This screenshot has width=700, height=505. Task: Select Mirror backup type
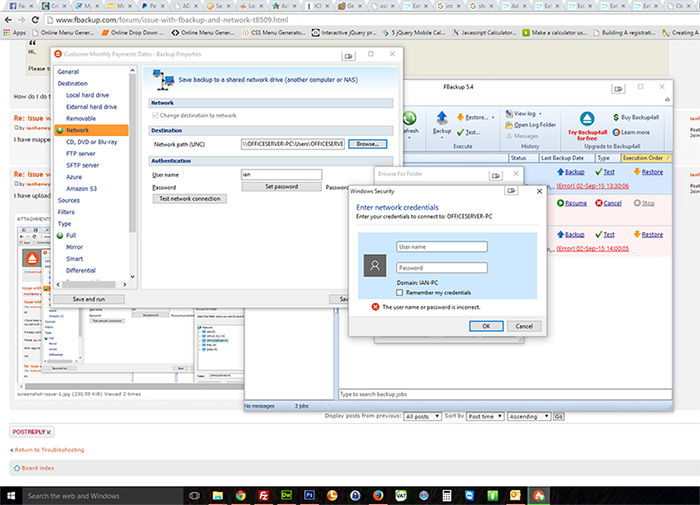(75, 247)
